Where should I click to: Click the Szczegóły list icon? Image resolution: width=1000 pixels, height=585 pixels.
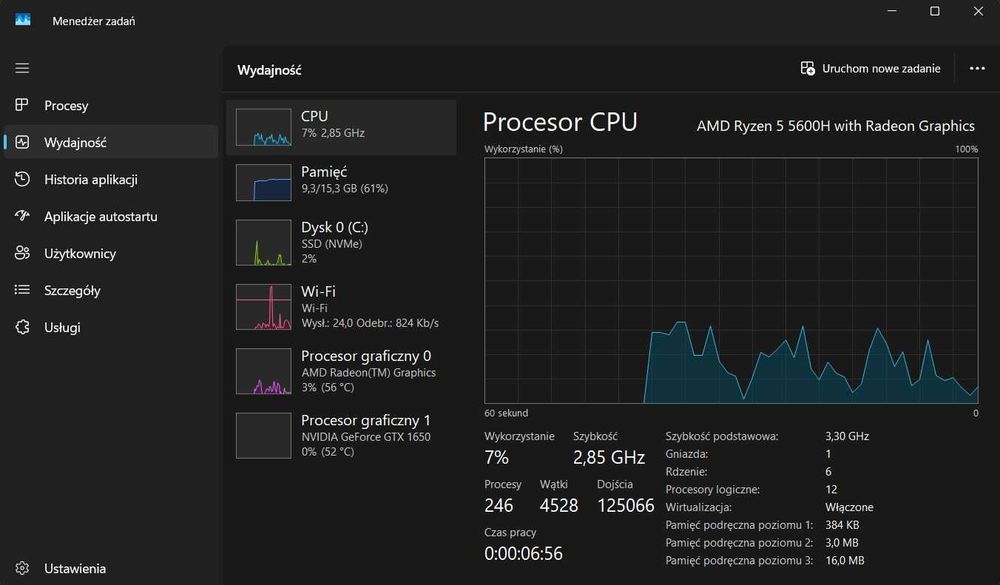click(x=22, y=290)
